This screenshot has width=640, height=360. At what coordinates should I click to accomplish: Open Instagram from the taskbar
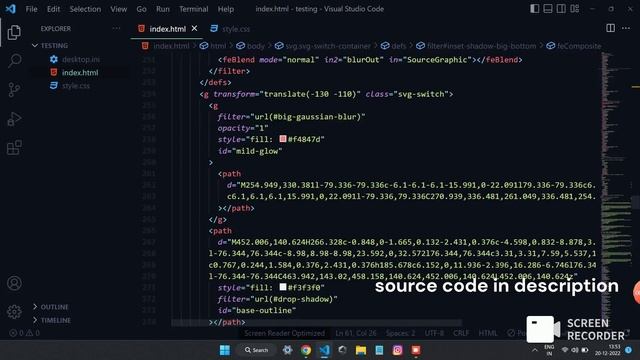398,350
